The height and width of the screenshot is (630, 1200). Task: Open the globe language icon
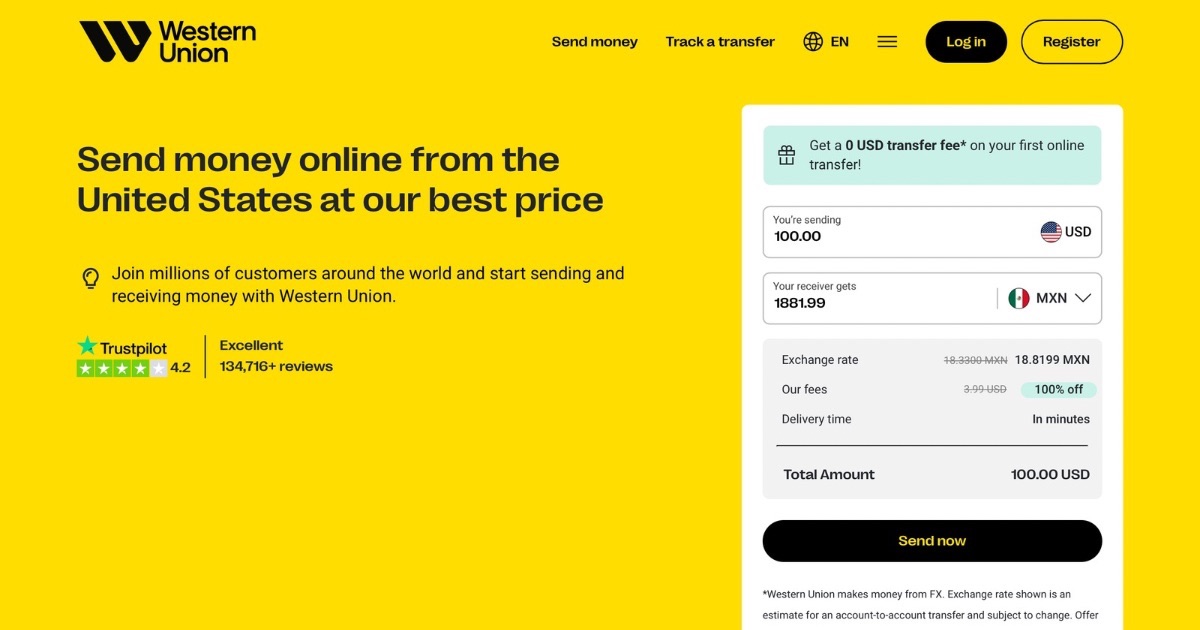point(811,41)
